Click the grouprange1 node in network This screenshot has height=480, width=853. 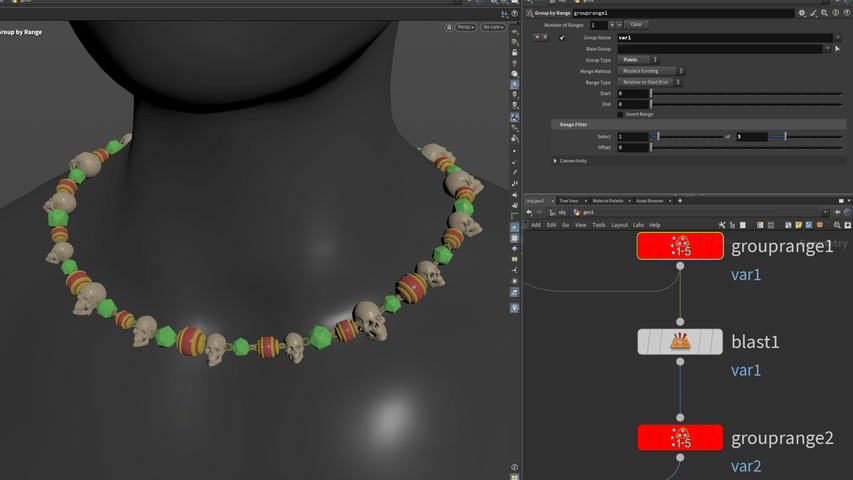[x=680, y=246]
